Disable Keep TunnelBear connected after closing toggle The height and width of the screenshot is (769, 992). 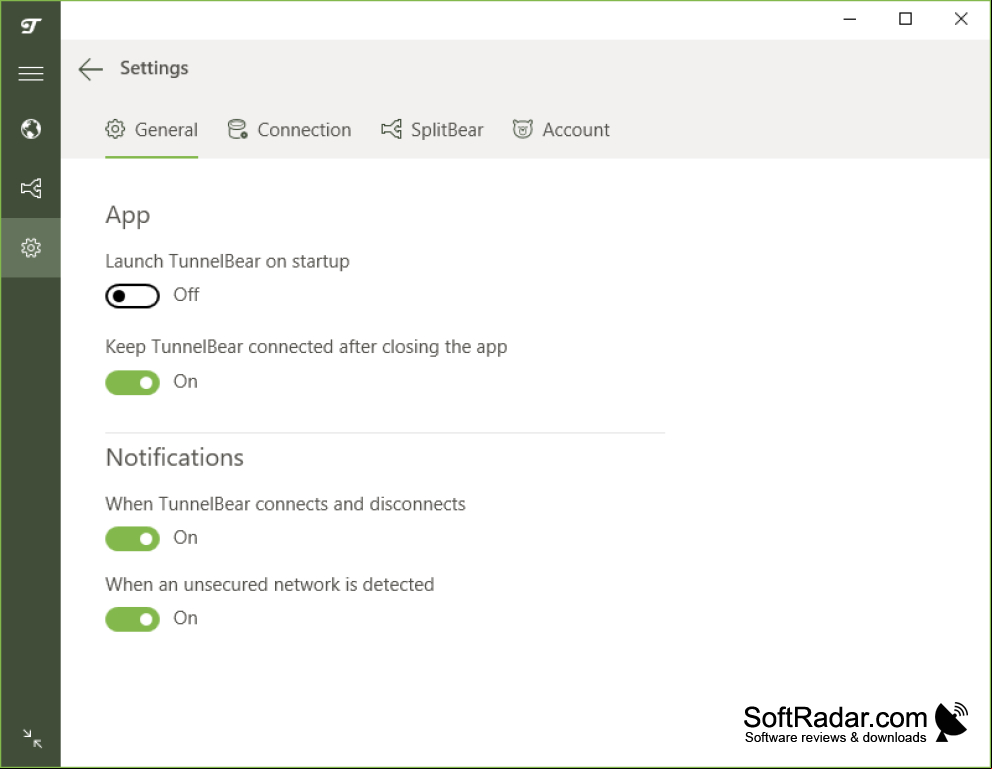pyautogui.click(x=132, y=383)
